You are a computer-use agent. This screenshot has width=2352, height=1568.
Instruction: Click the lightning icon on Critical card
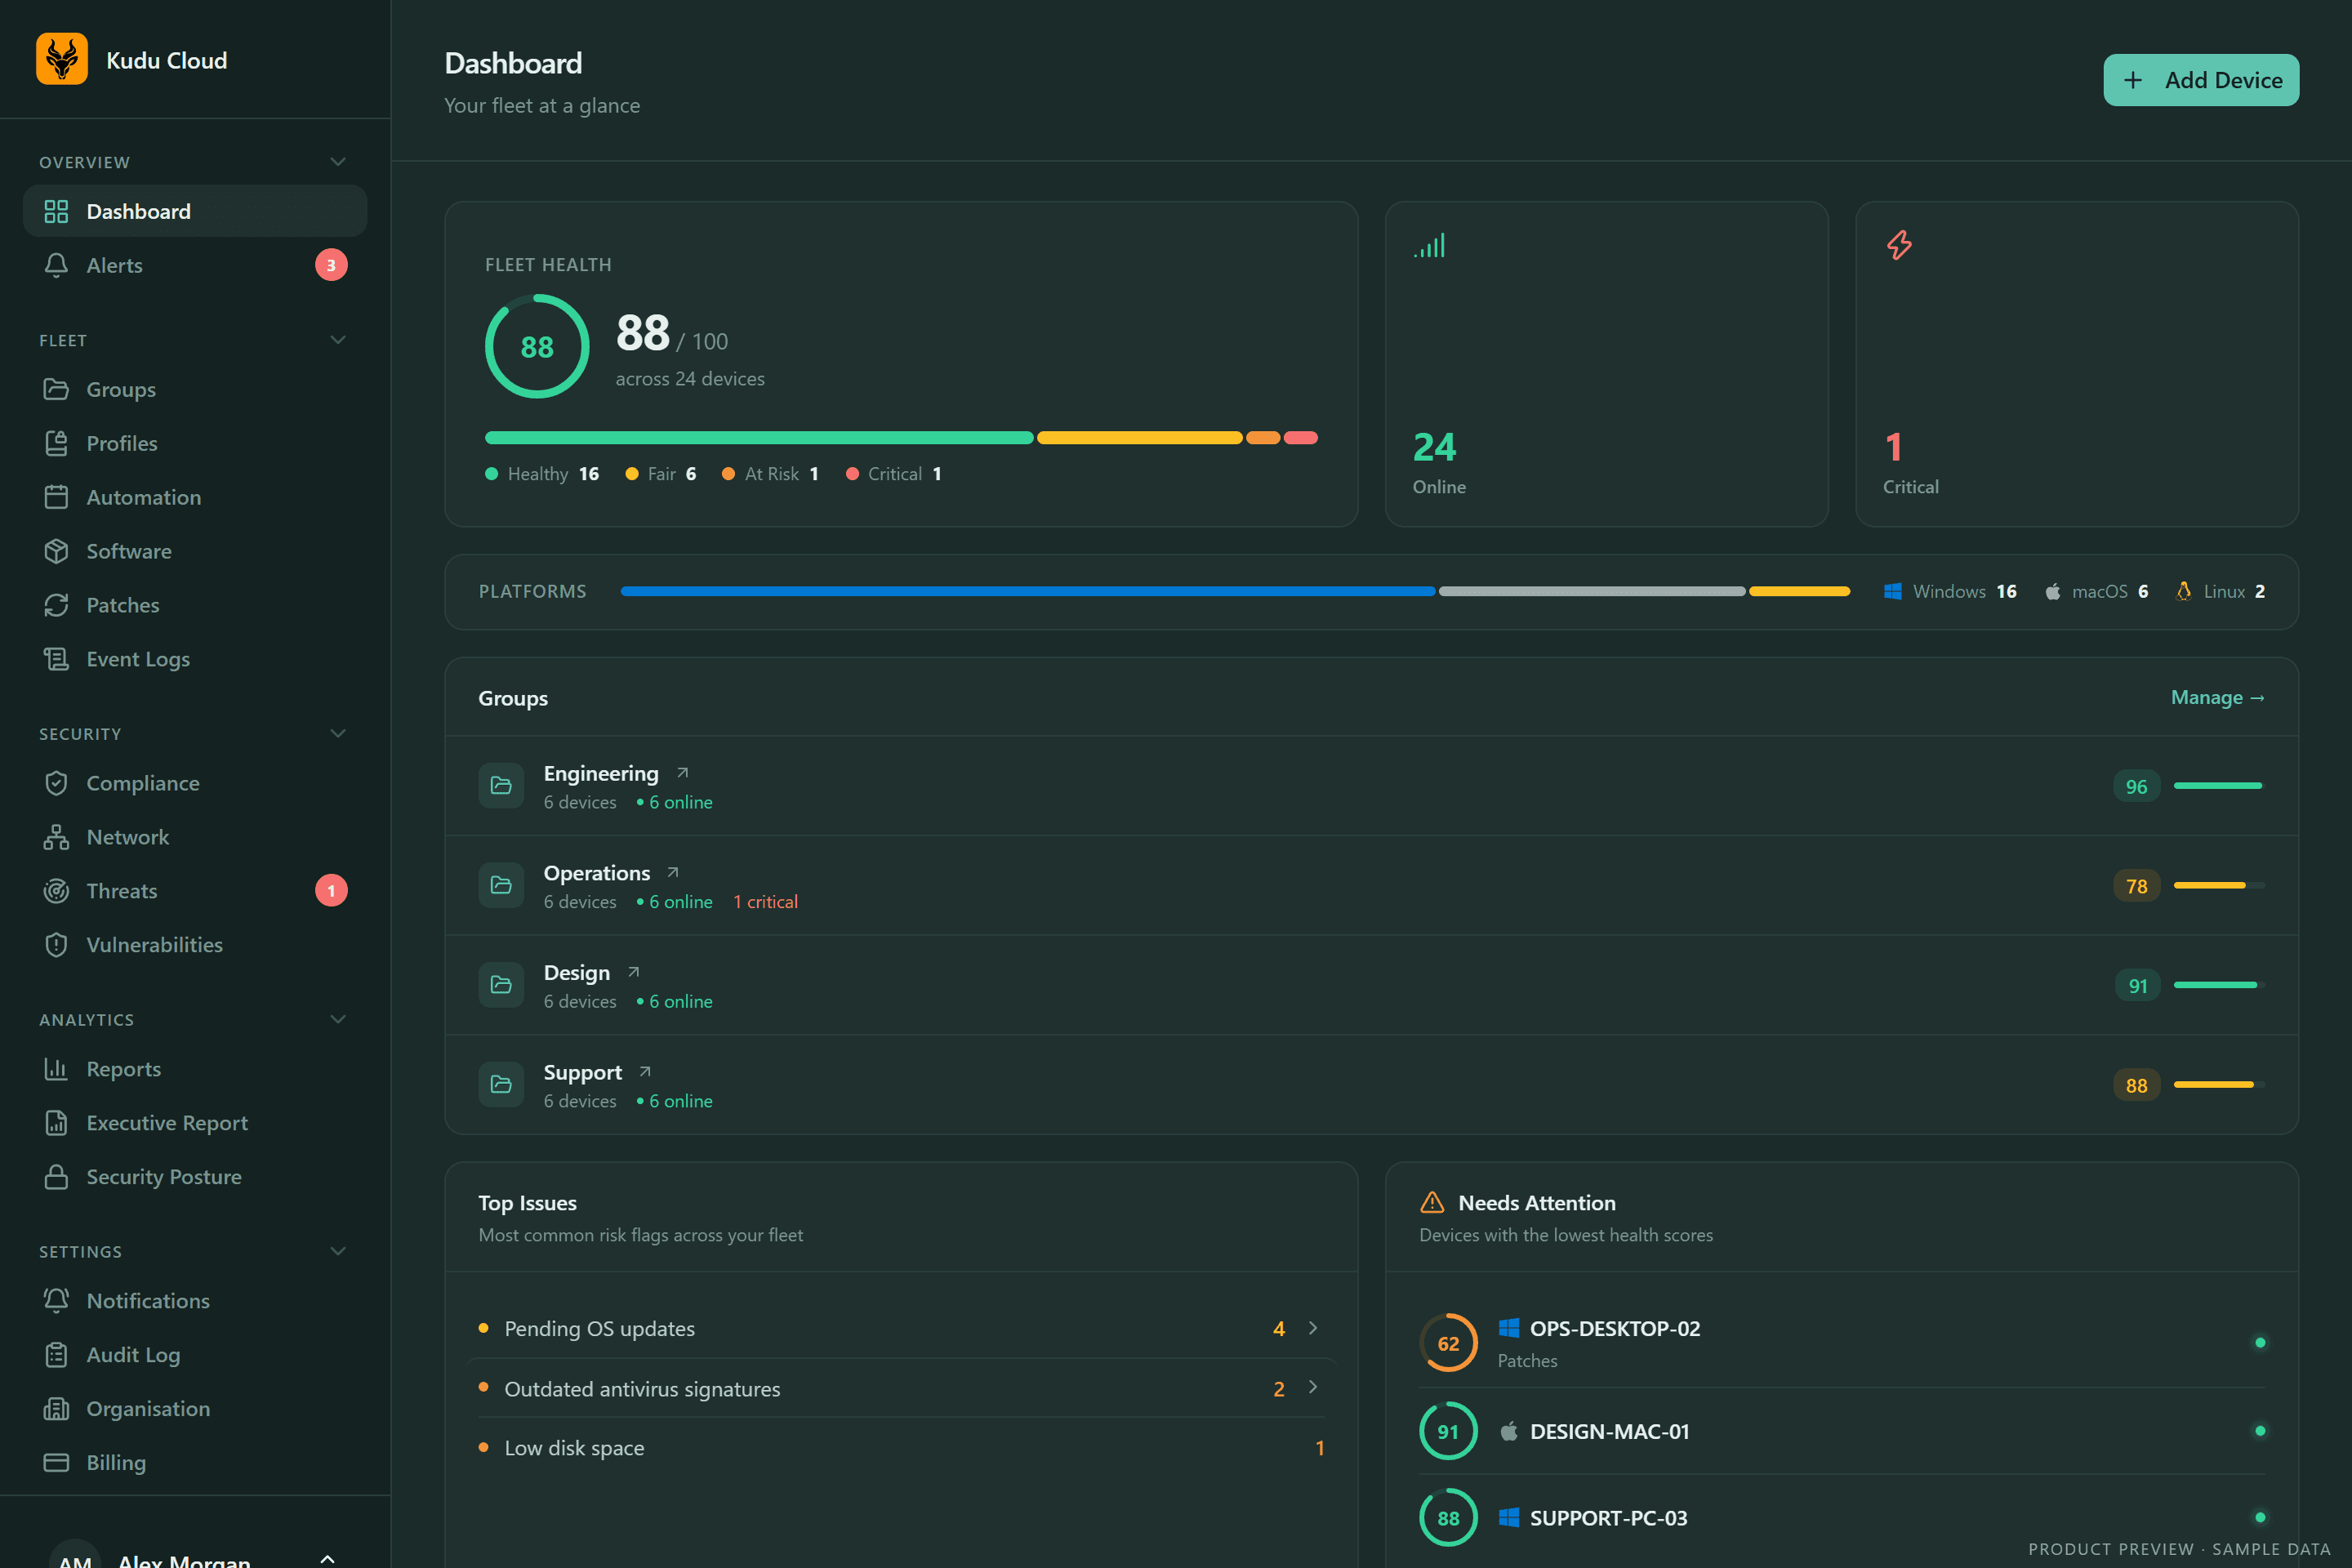(1899, 245)
